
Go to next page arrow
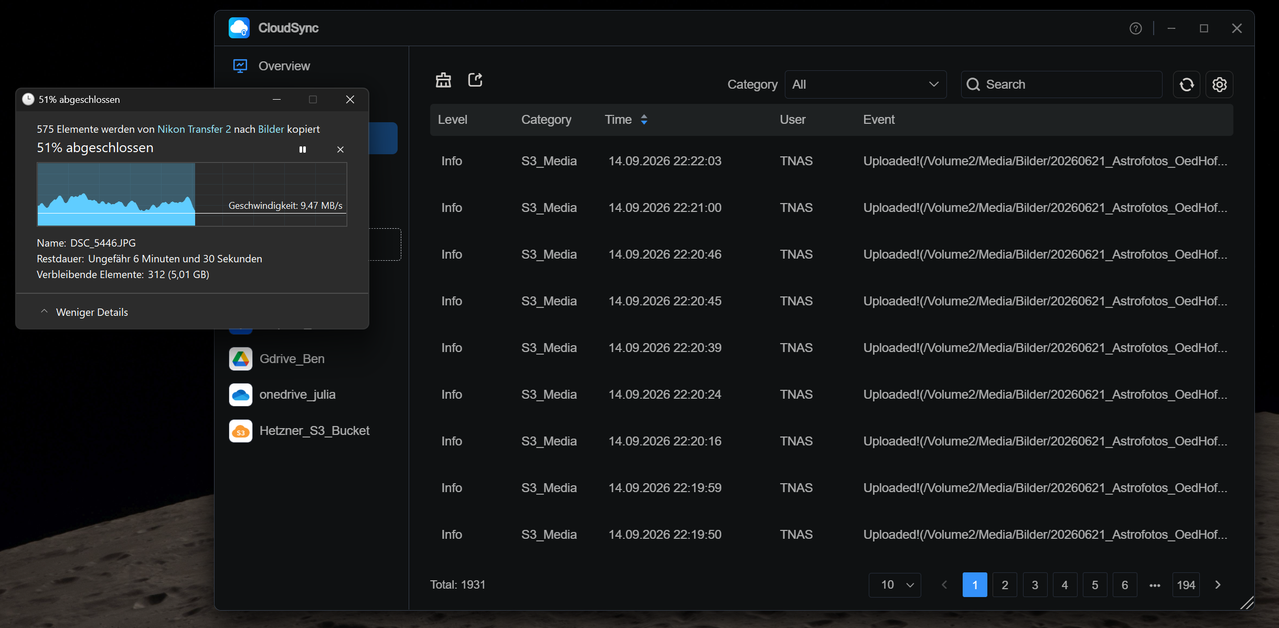1217,585
